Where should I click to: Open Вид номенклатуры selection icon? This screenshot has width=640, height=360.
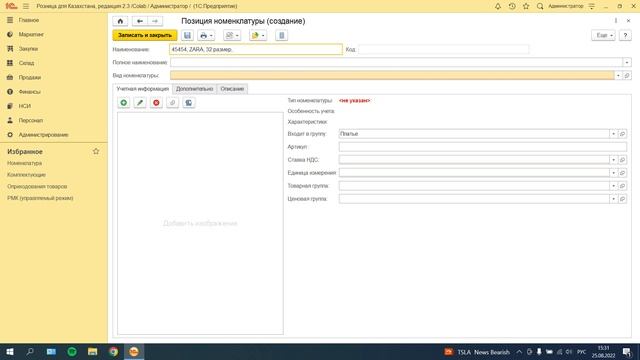point(627,76)
